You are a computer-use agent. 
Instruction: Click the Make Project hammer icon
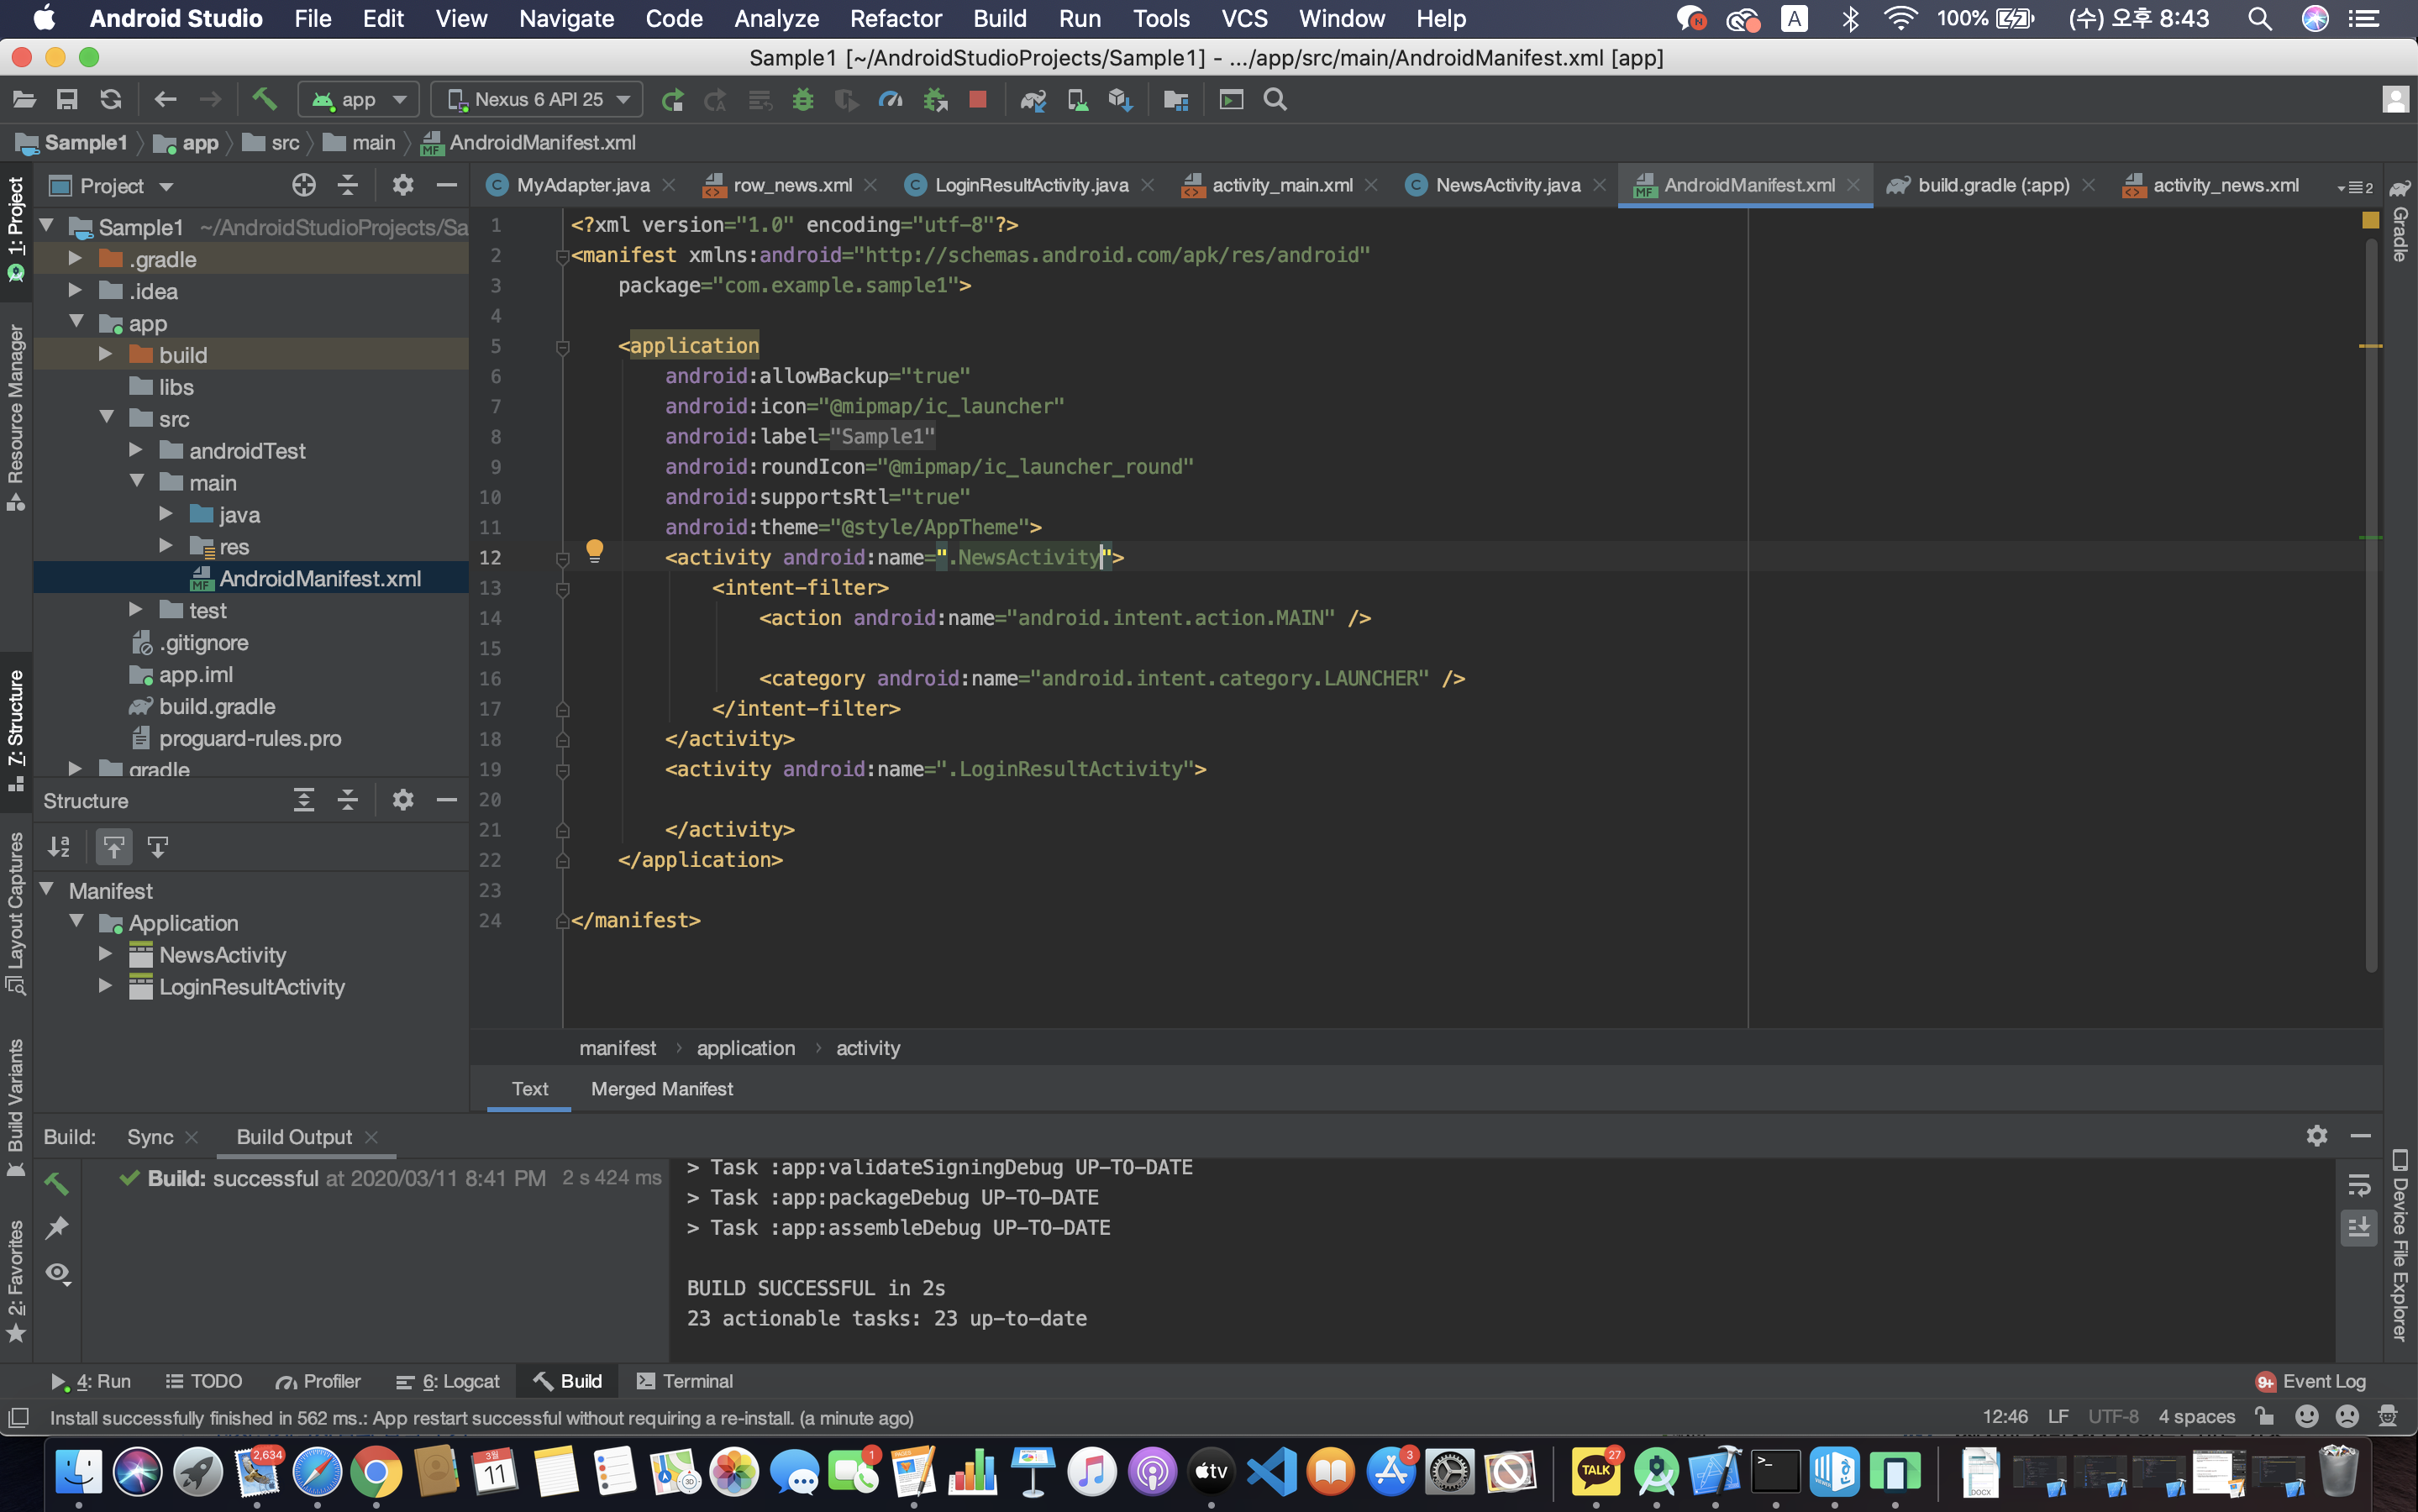tap(264, 99)
